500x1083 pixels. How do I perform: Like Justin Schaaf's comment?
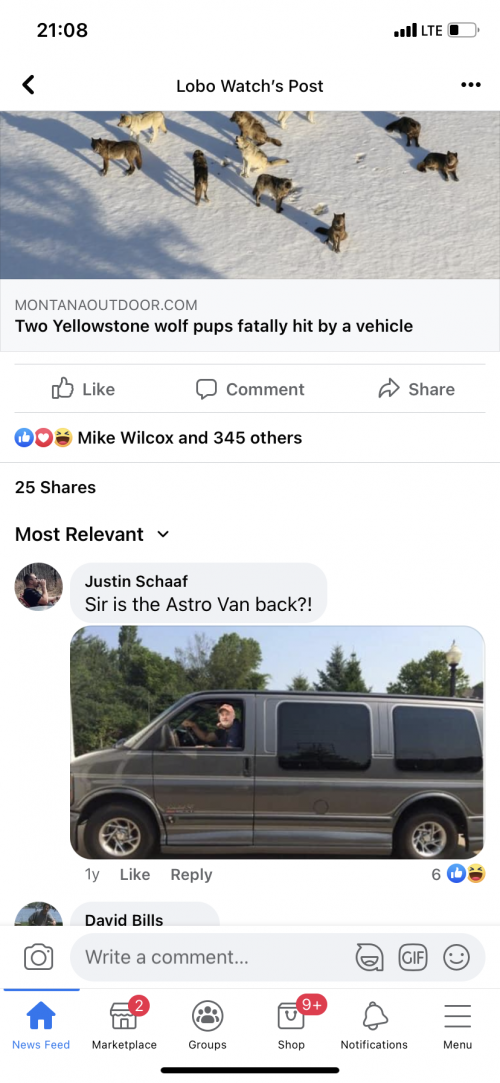click(135, 874)
